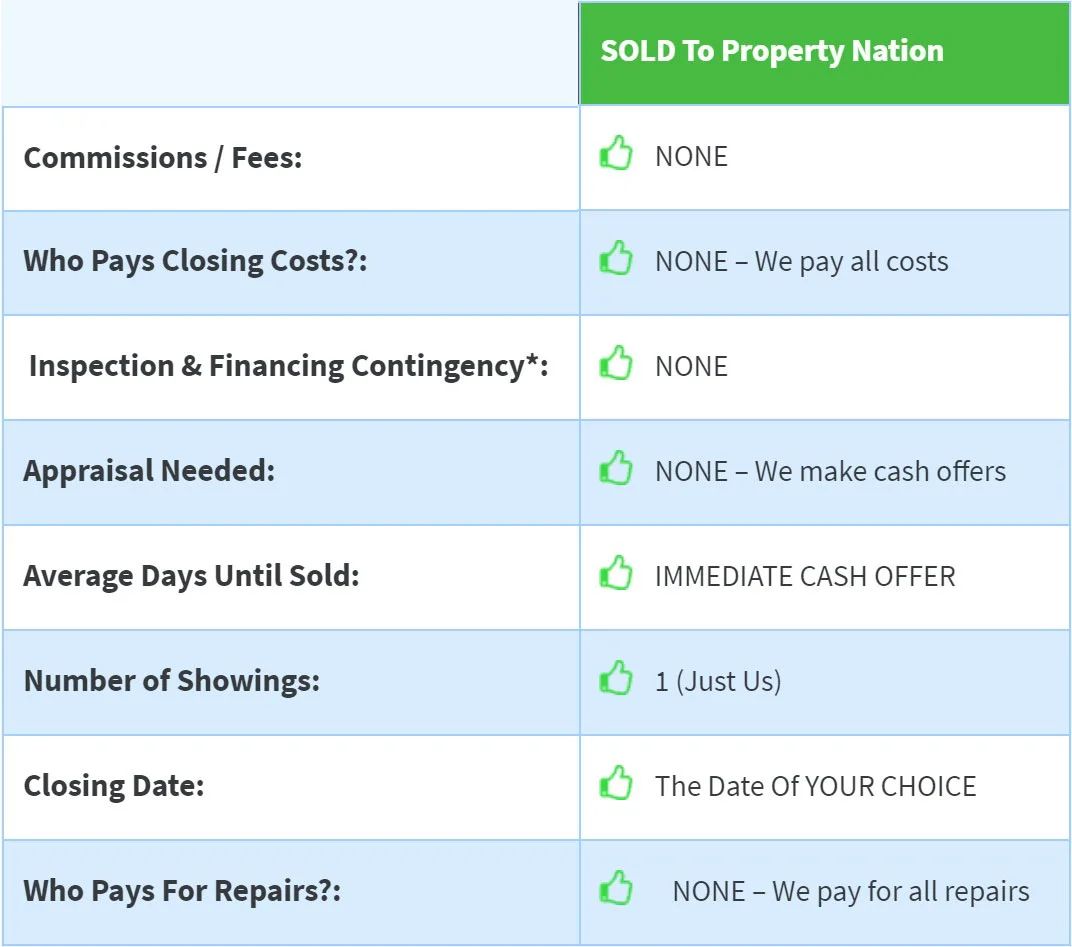Click the Commissions / Fees label

(x=163, y=158)
